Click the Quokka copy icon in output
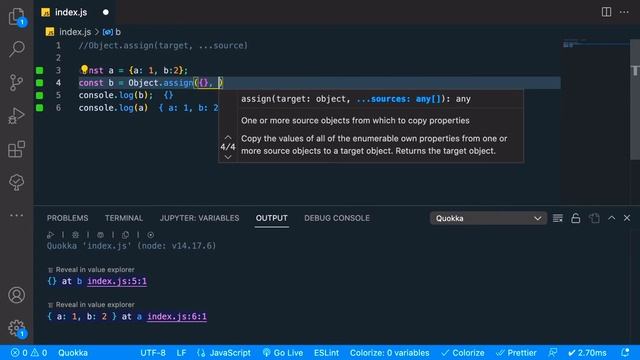The width and height of the screenshot is (640, 360). click(125, 235)
